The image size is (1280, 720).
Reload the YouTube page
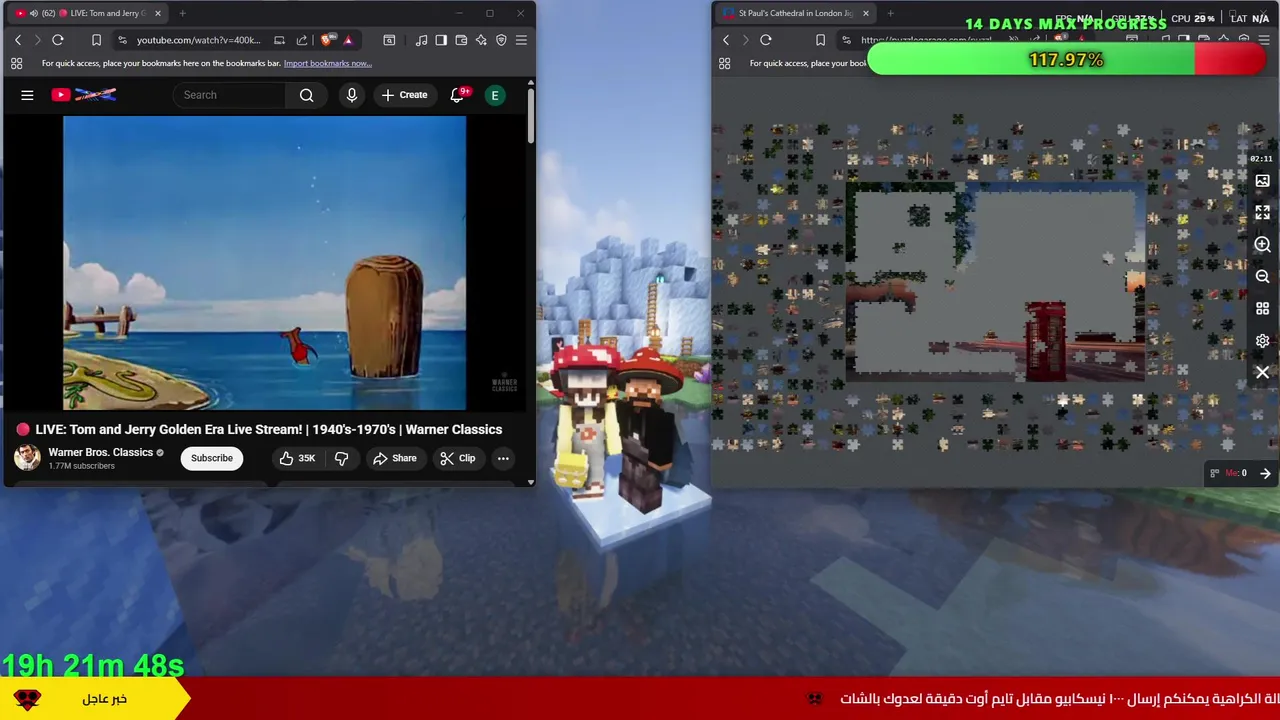tap(58, 40)
